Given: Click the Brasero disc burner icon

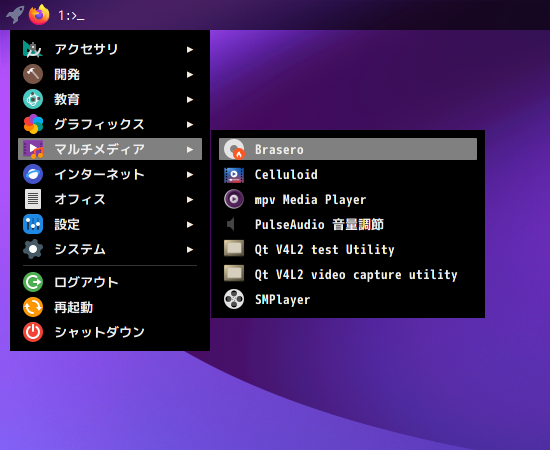Looking at the screenshot, I should (234, 149).
